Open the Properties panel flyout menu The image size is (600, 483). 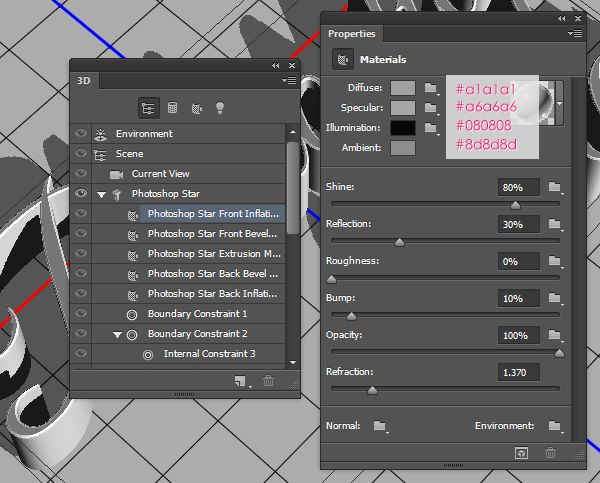click(575, 33)
